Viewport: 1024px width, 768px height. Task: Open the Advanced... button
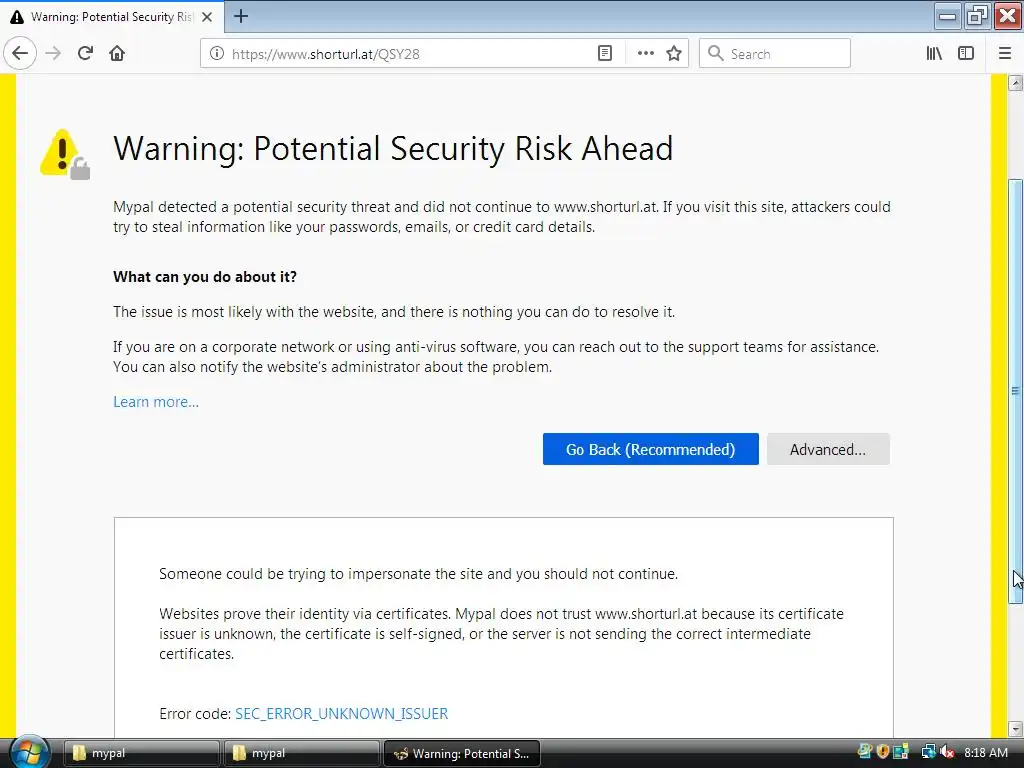[828, 449]
